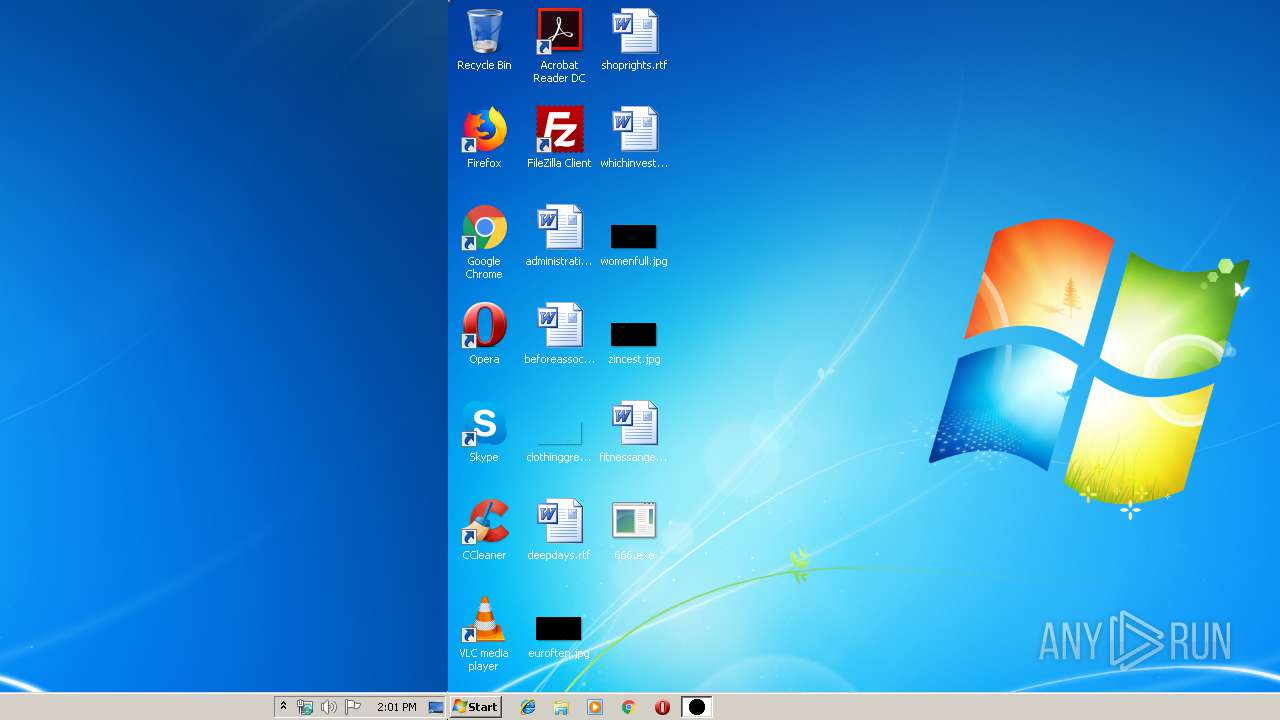Select the Skype desktop shortcut
Screen dimensions: 1280x720
(x=484, y=432)
